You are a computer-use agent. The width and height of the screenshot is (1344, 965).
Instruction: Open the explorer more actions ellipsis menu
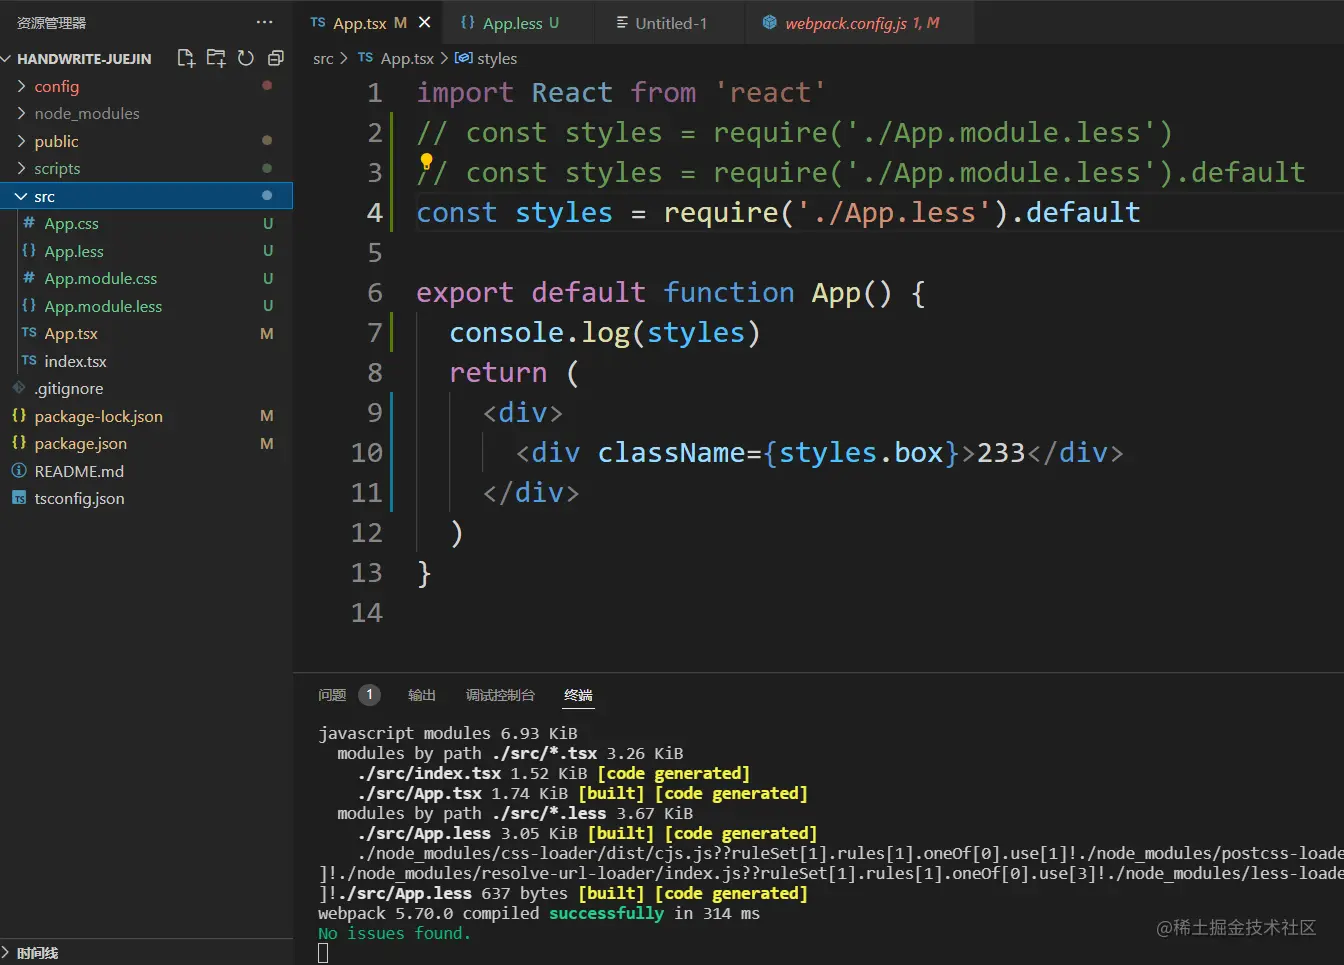pos(264,22)
